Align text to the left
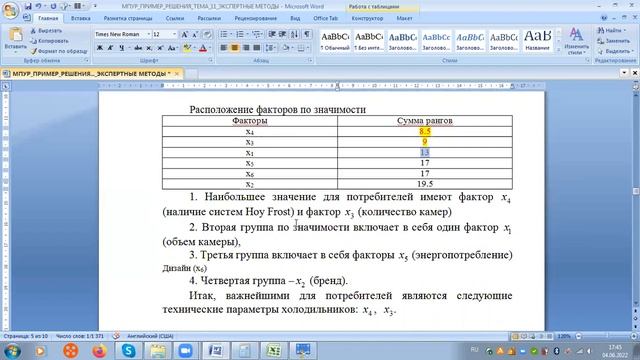The height and width of the screenshot is (360, 640). point(224,48)
